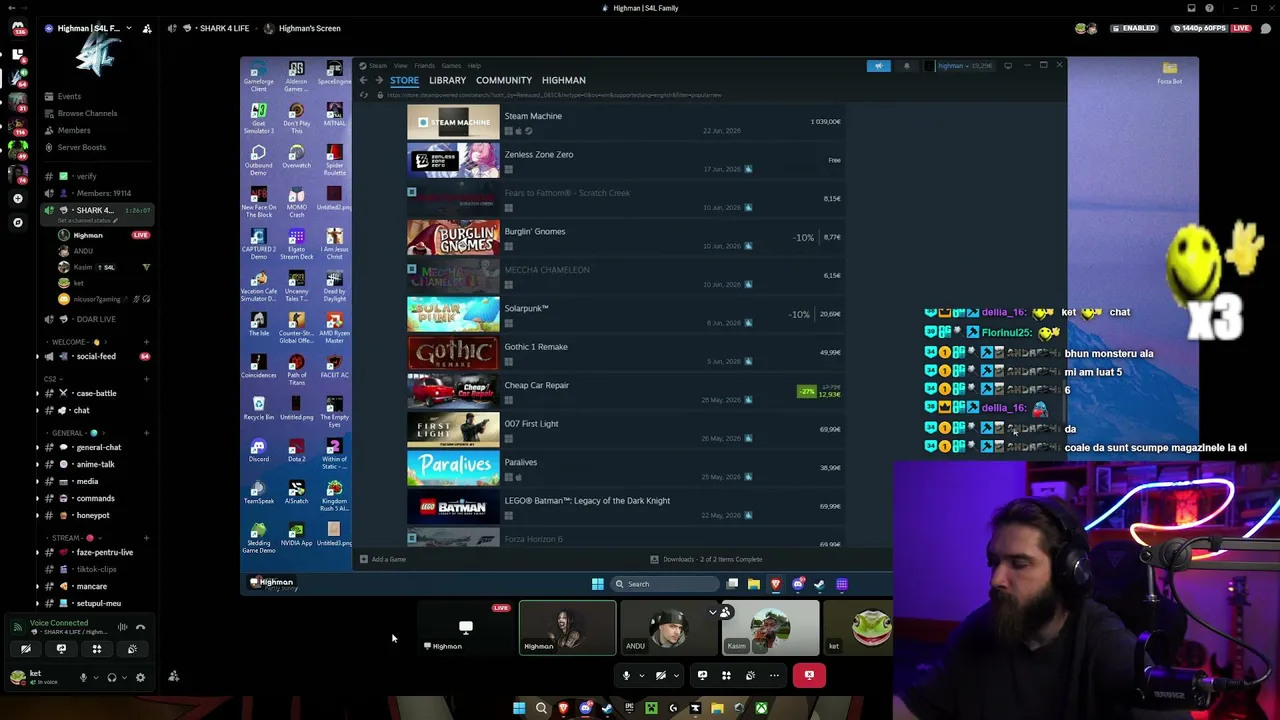The height and width of the screenshot is (720, 1280).
Task: Open Steam Downloads status at bottom
Action: click(x=707, y=559)
